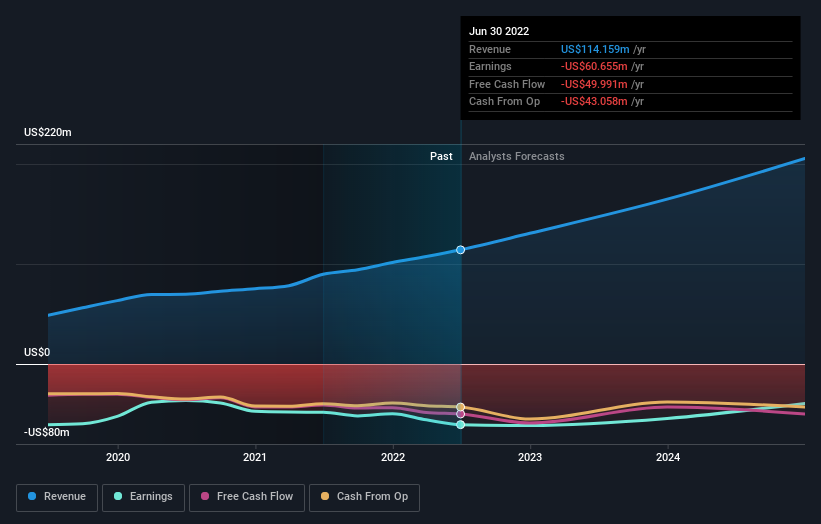Viewport: 821px width, 524px height.
Task: Toggle the Earnings series legend button
Action: coord(143,497)
